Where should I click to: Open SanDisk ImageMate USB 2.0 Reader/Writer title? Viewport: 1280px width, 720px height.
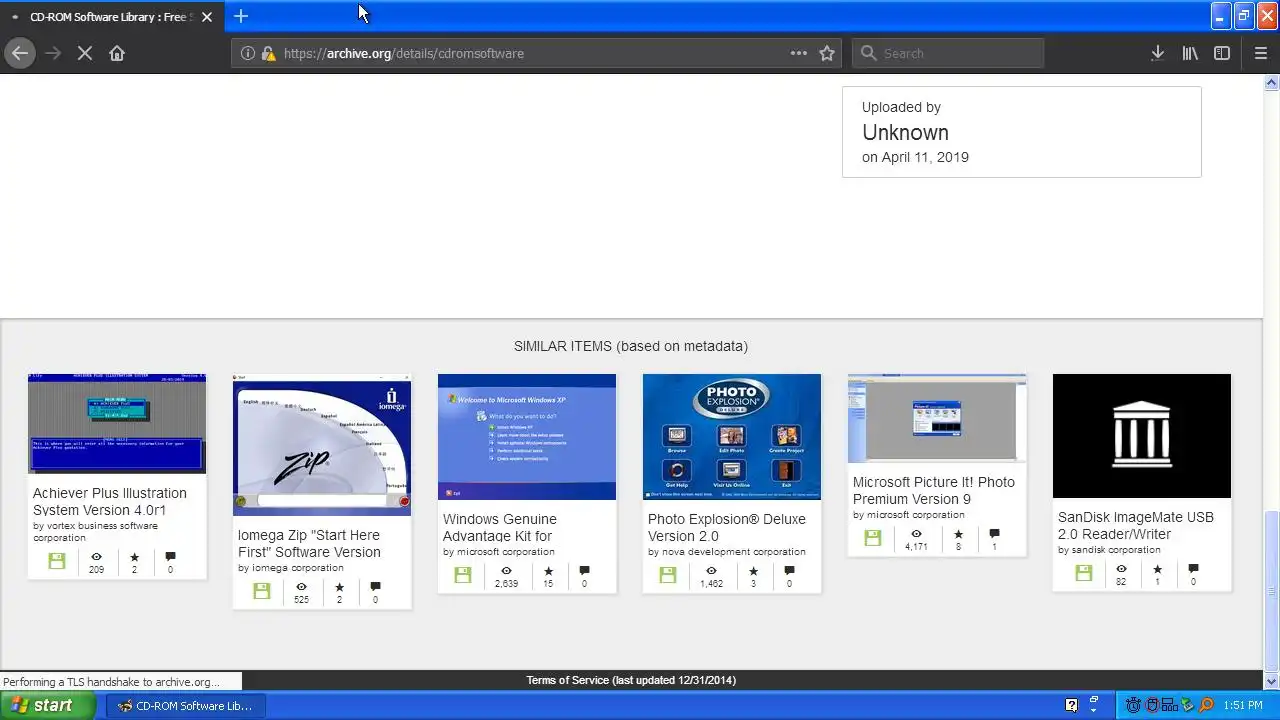(1136, 525)
